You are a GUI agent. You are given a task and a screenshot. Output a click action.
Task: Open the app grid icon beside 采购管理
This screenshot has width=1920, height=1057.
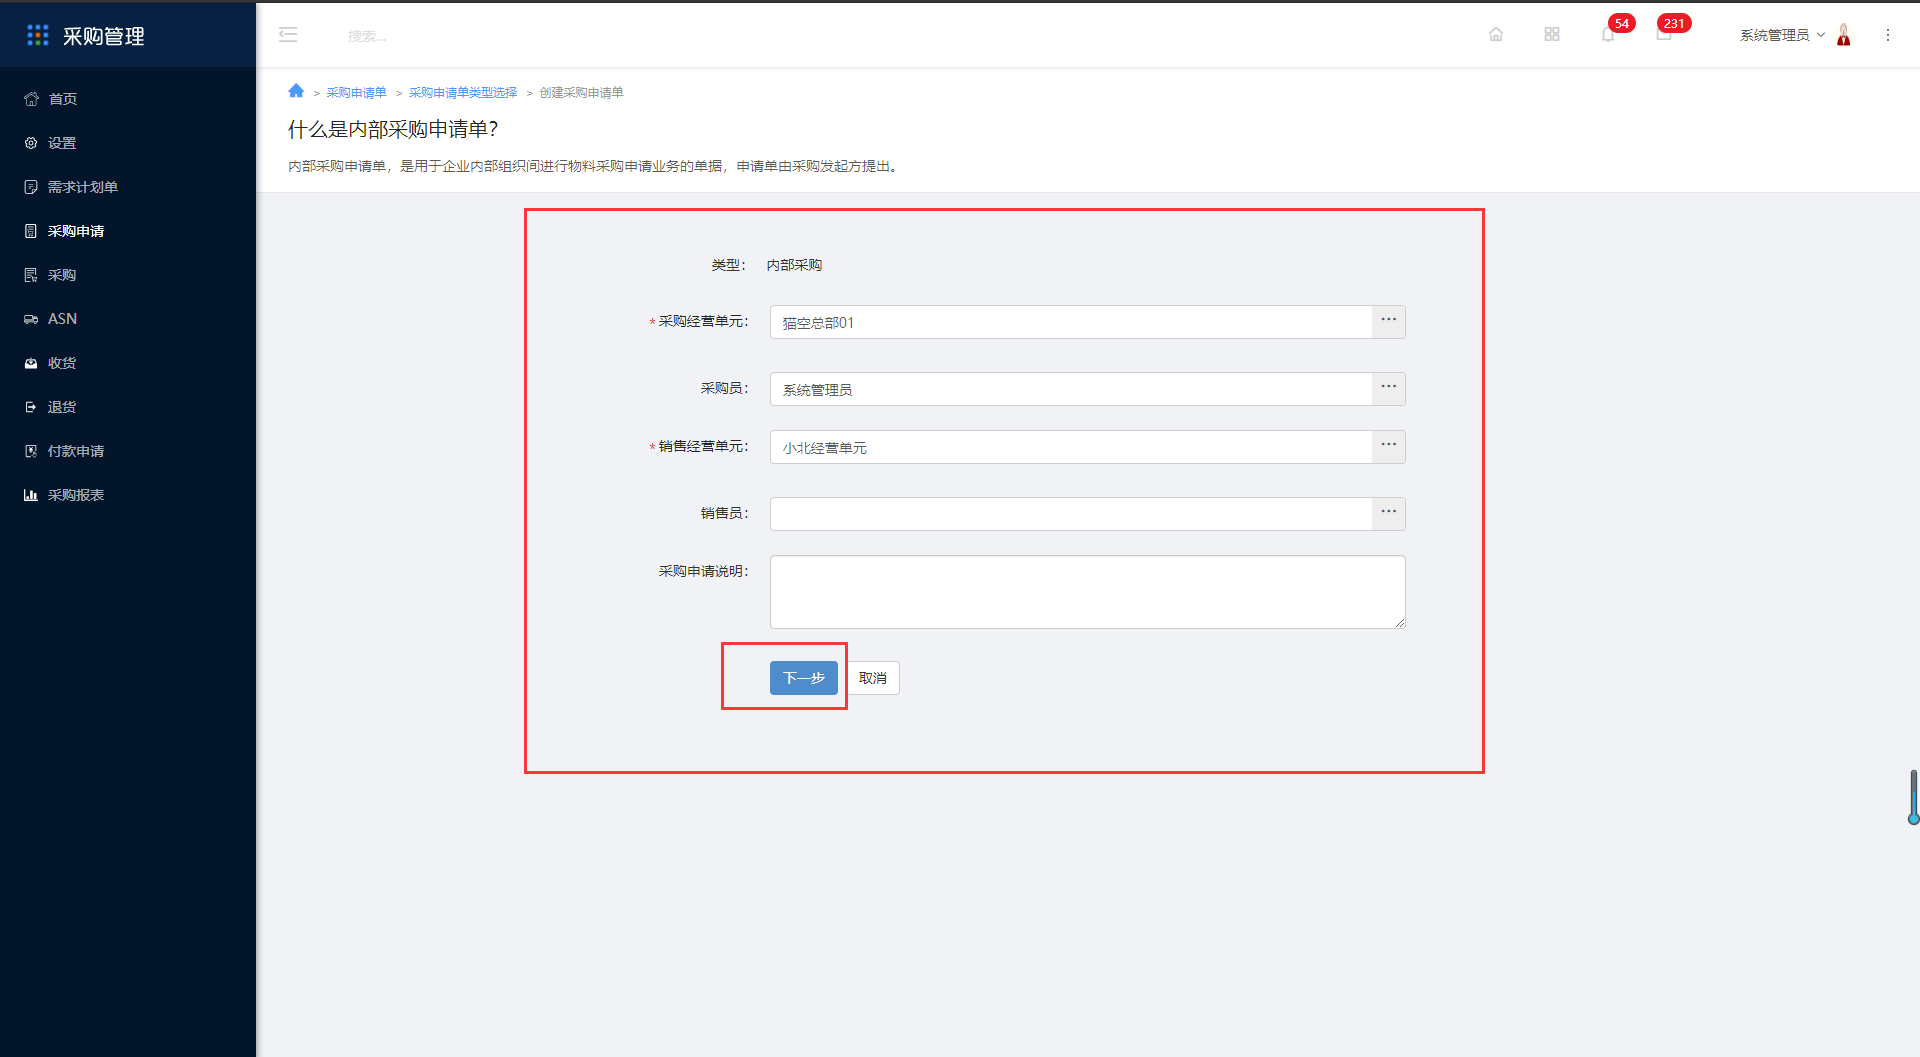[38, 35]
